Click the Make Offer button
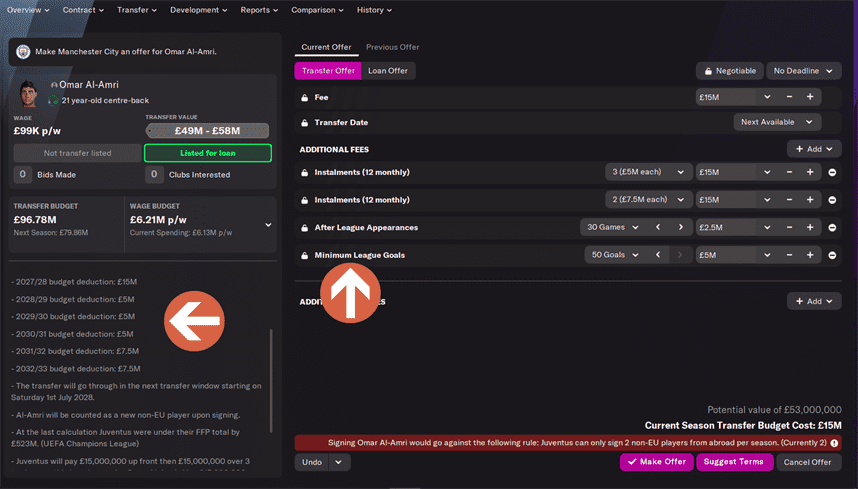The image size is (858, 489). (657, 462)
